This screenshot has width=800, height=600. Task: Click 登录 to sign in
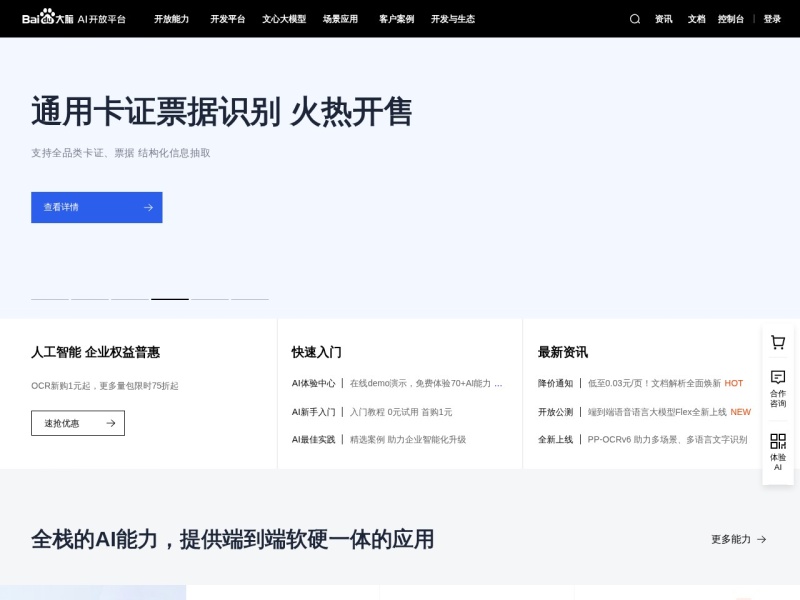pos(772,19)
